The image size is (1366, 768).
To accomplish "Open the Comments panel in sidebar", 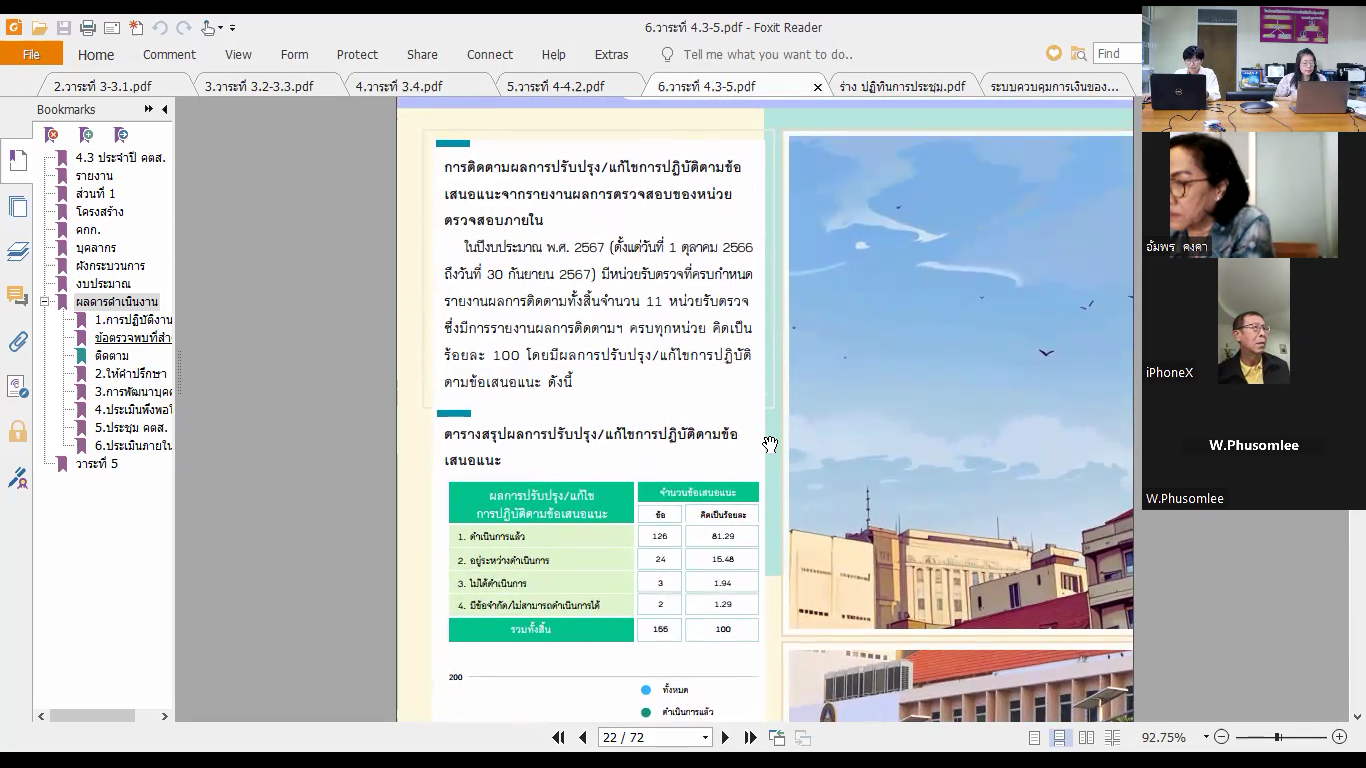I will pos(17,296).
